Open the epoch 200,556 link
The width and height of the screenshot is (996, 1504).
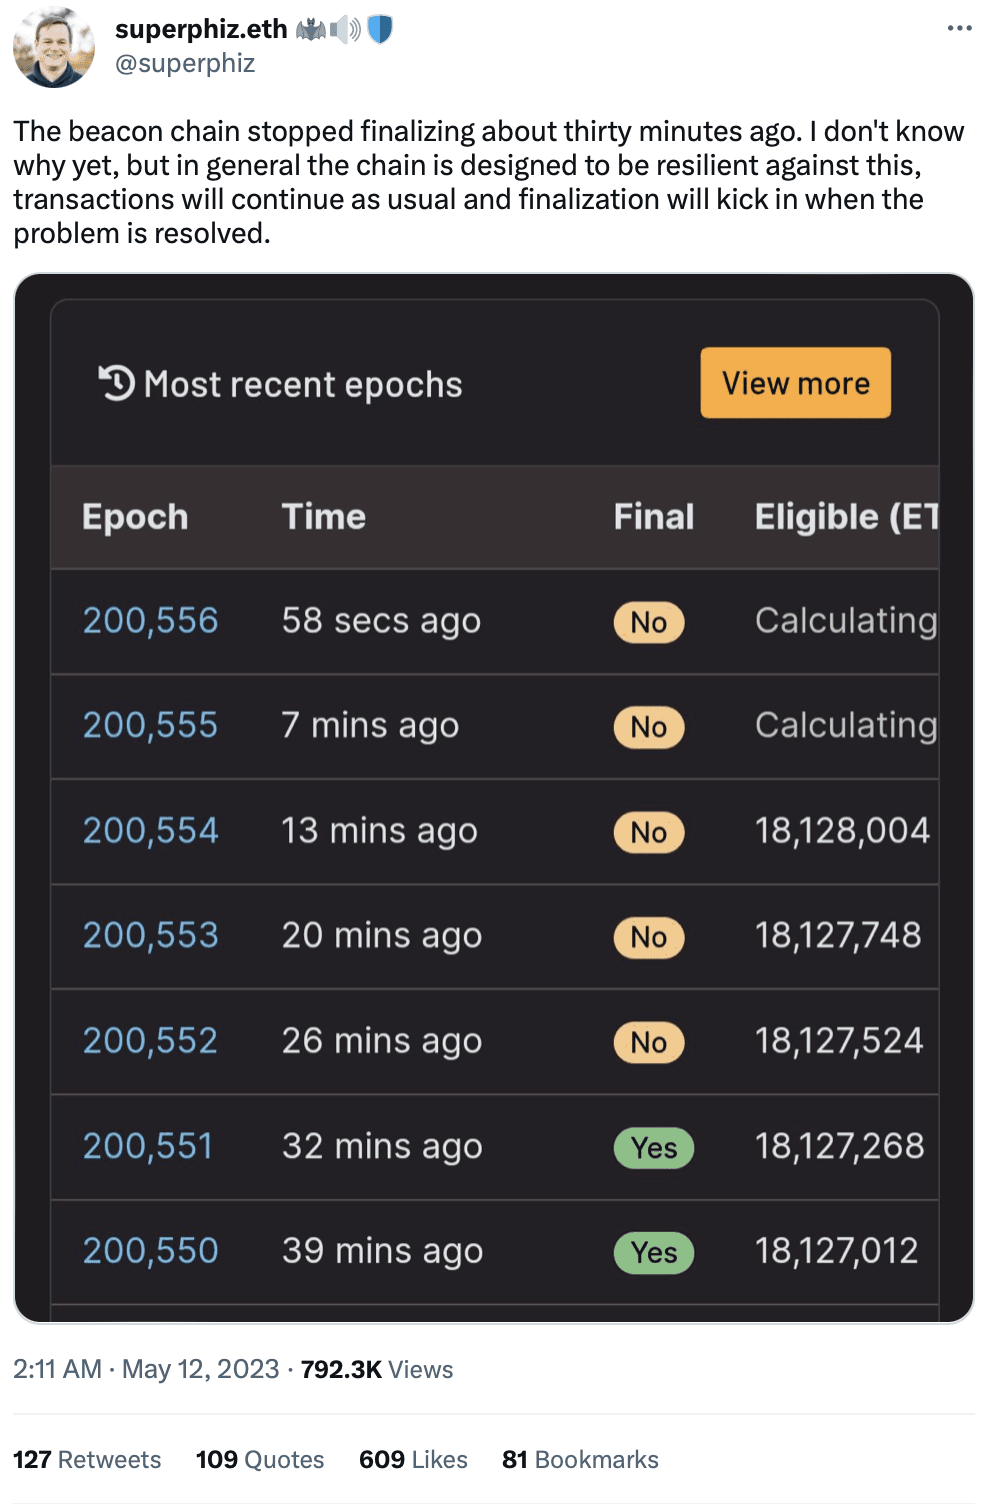[x=151, y=620]
